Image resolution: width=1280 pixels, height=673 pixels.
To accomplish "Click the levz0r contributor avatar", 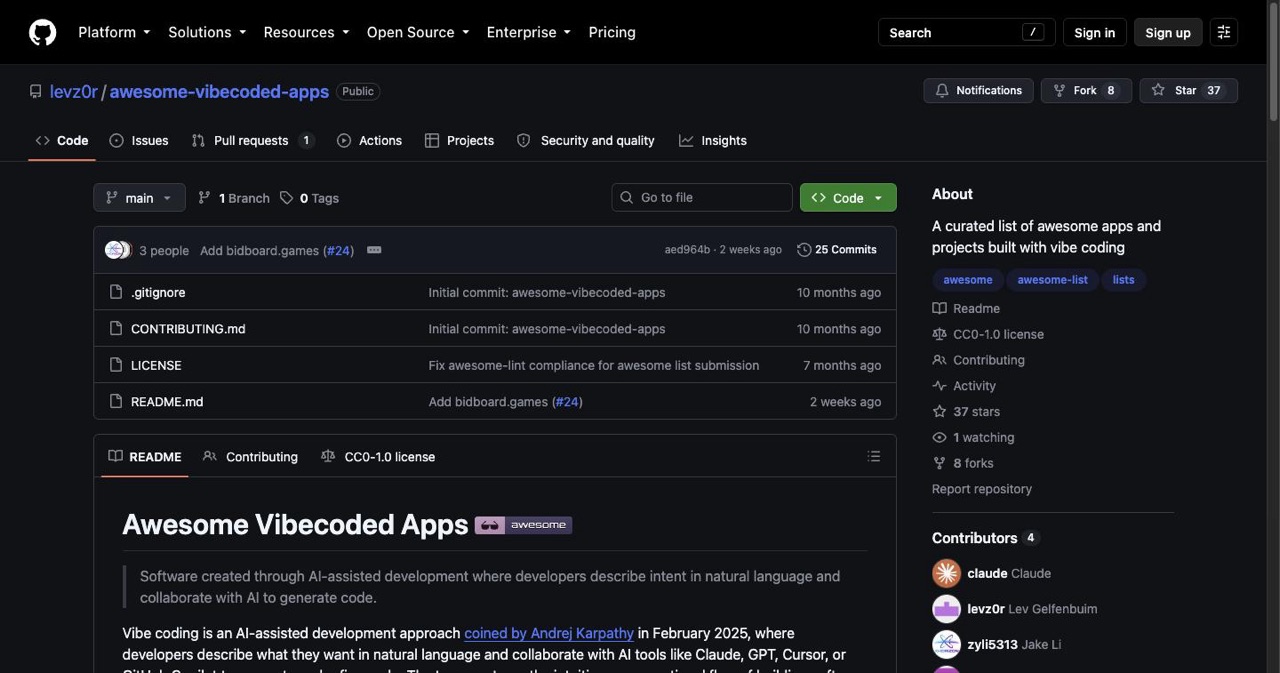I will pyautogui.click(x=946, y=609).
